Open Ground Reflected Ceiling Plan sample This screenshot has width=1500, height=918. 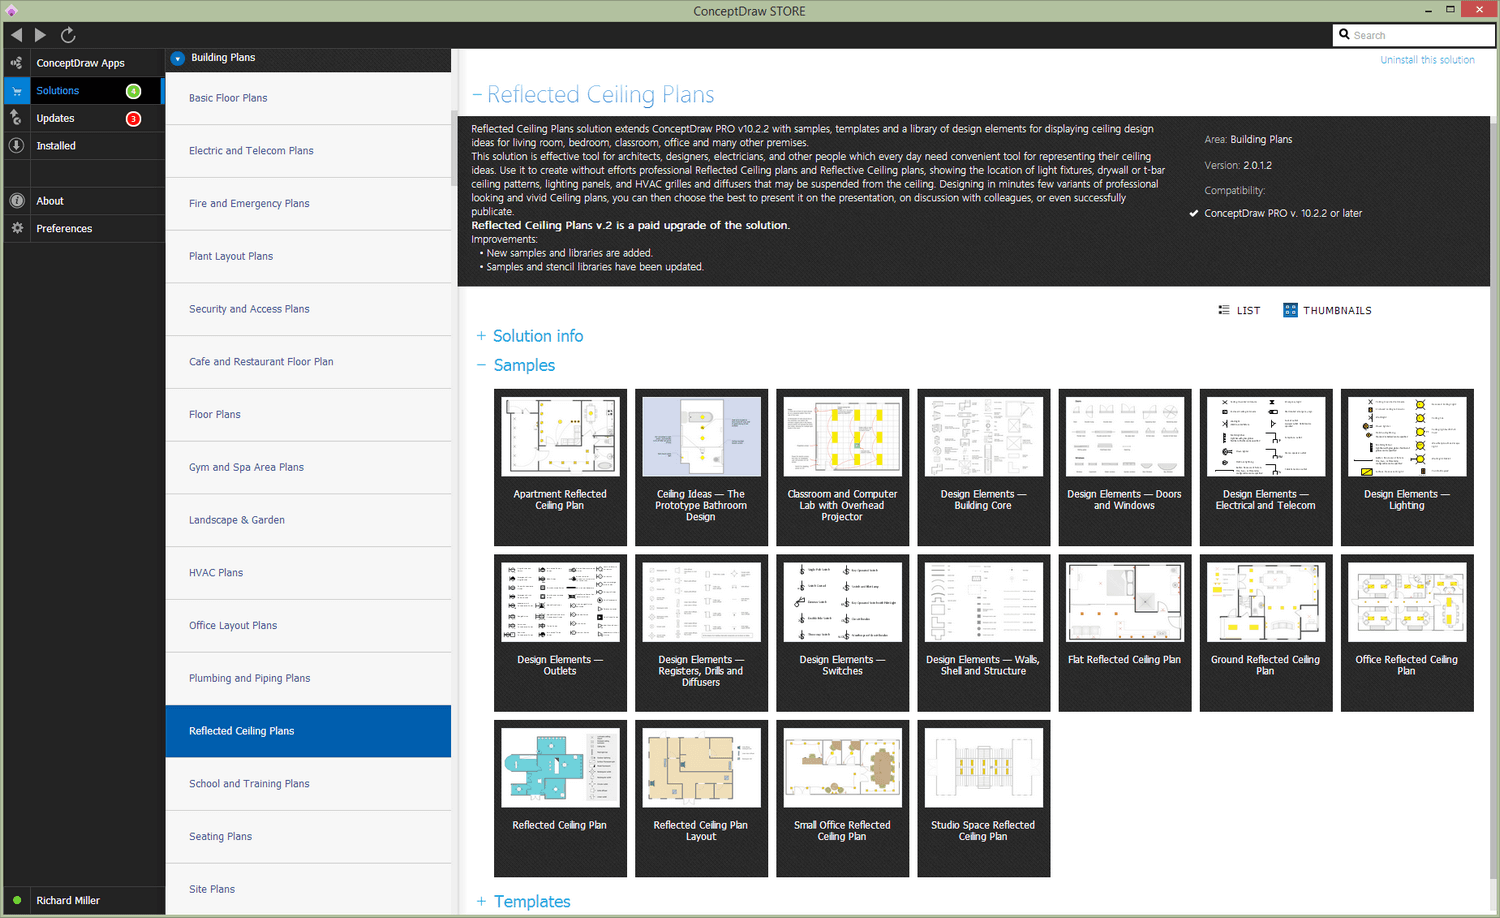click(x=1266, y=633)
